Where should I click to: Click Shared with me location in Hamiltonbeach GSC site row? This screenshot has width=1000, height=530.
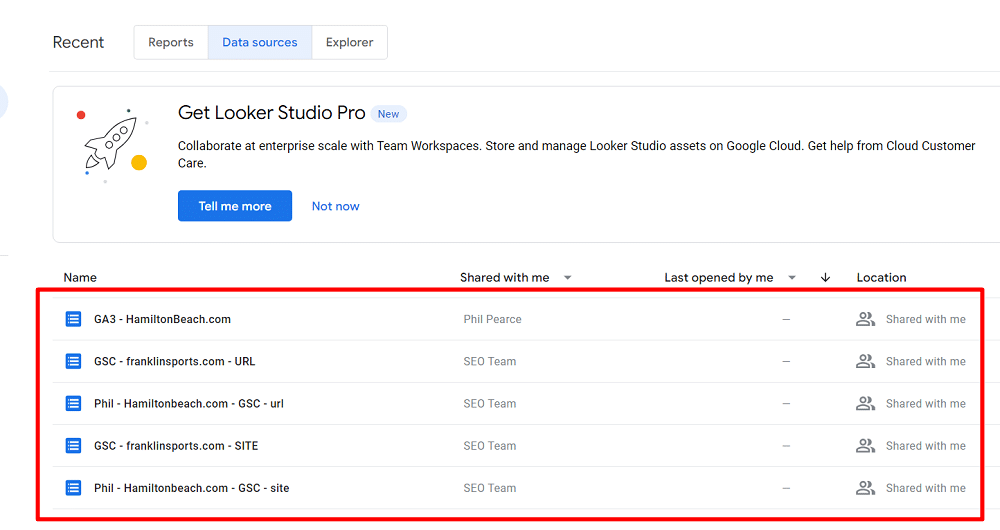925,488
